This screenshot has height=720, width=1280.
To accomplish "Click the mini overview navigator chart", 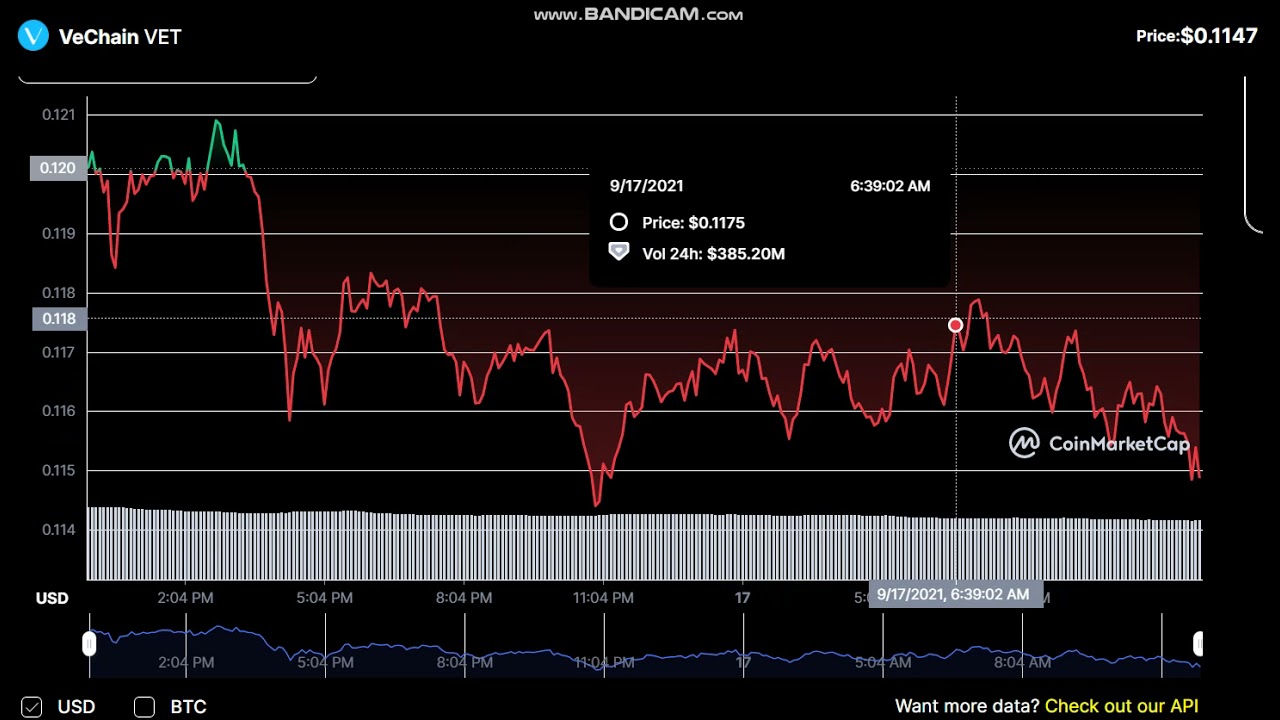I will [644, 644].
